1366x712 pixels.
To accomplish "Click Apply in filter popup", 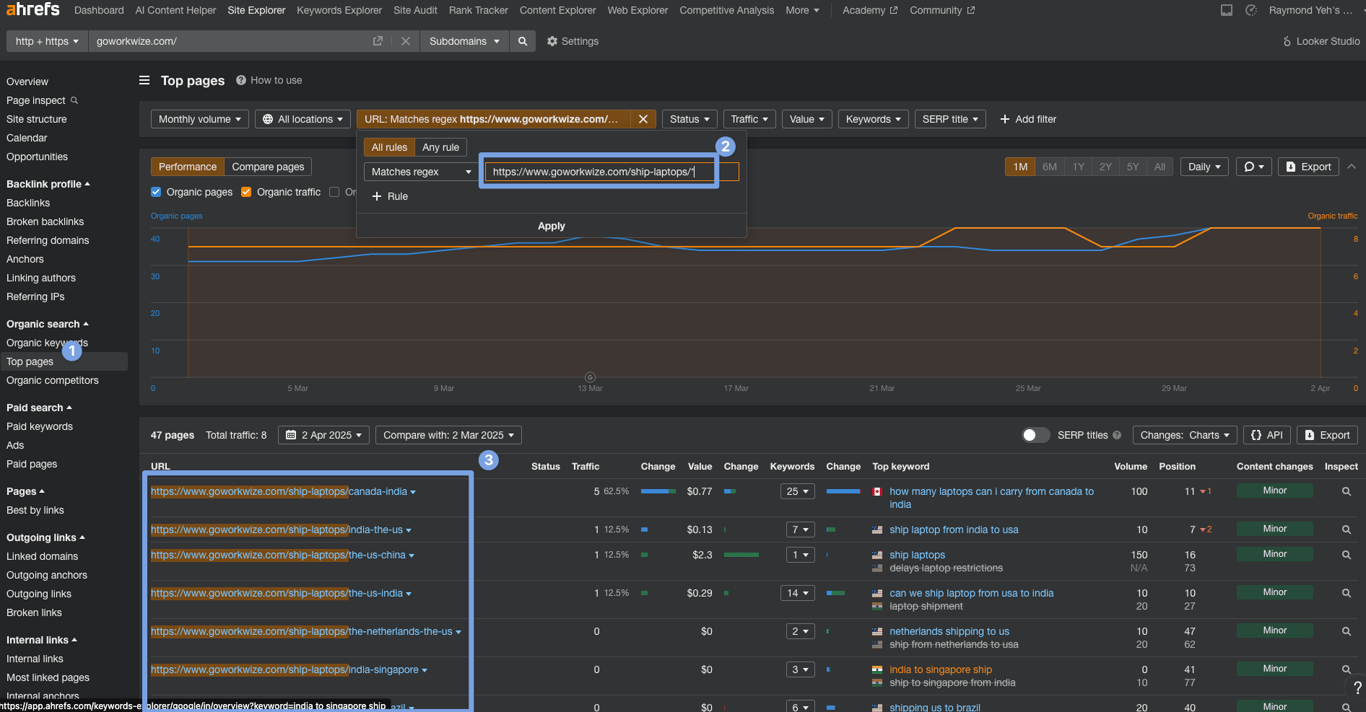I will [551, 226].
